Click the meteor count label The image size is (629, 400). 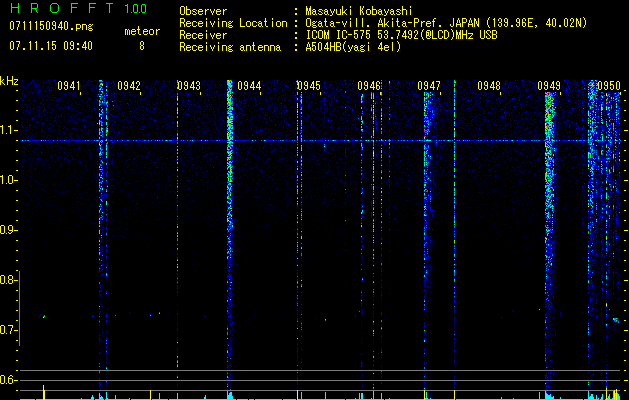142,31
